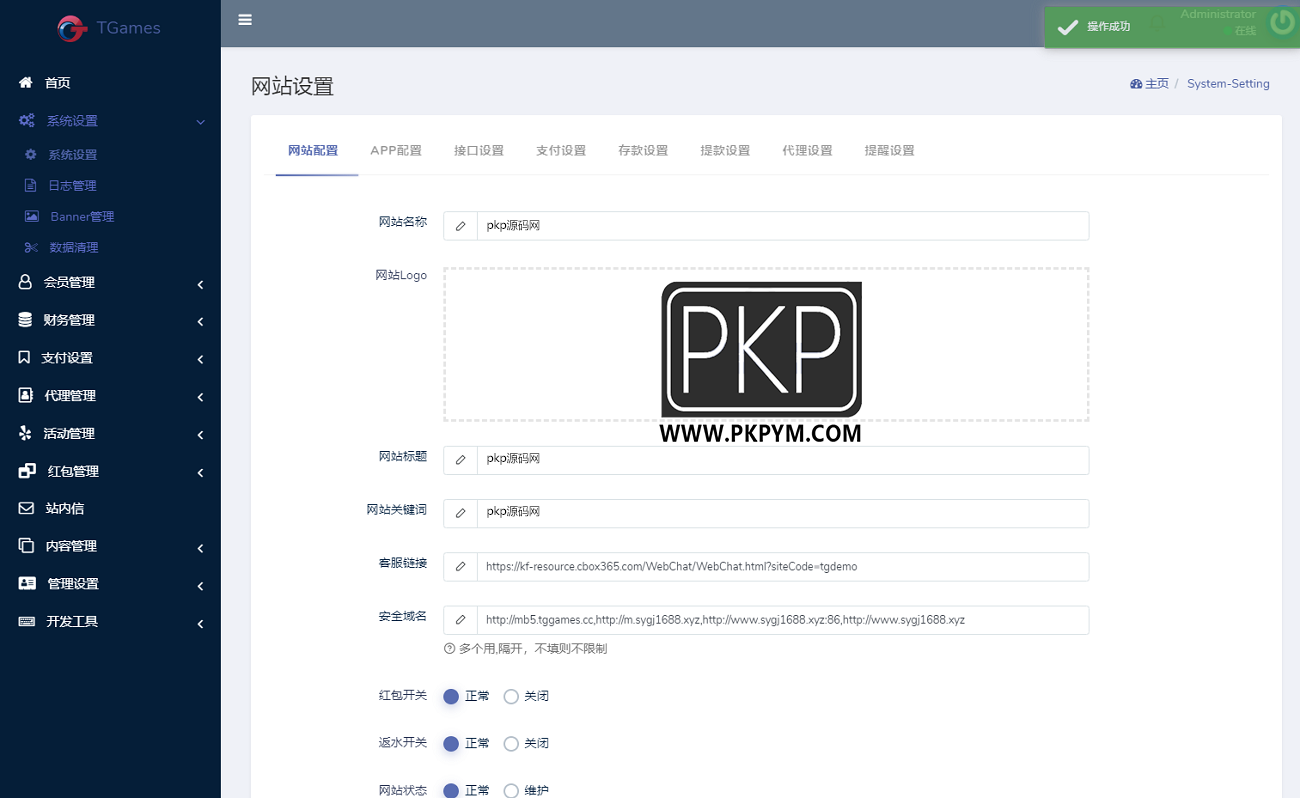The image size is (1300, 798).
Task: Click the home icon beside 首页
Action: 26,83
